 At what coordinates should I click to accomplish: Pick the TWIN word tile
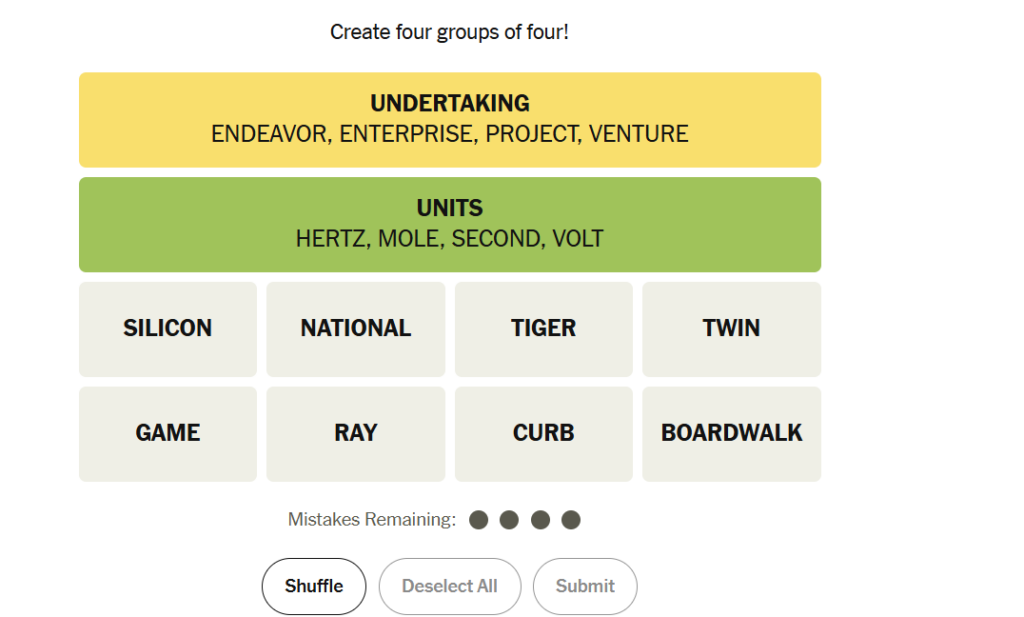pos(731,329)
